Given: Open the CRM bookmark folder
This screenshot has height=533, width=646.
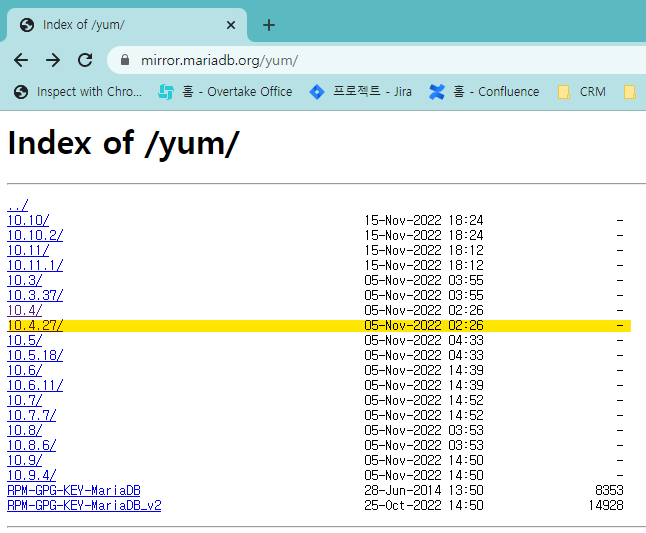Looking at the screenshot, I should coord(582,91).
